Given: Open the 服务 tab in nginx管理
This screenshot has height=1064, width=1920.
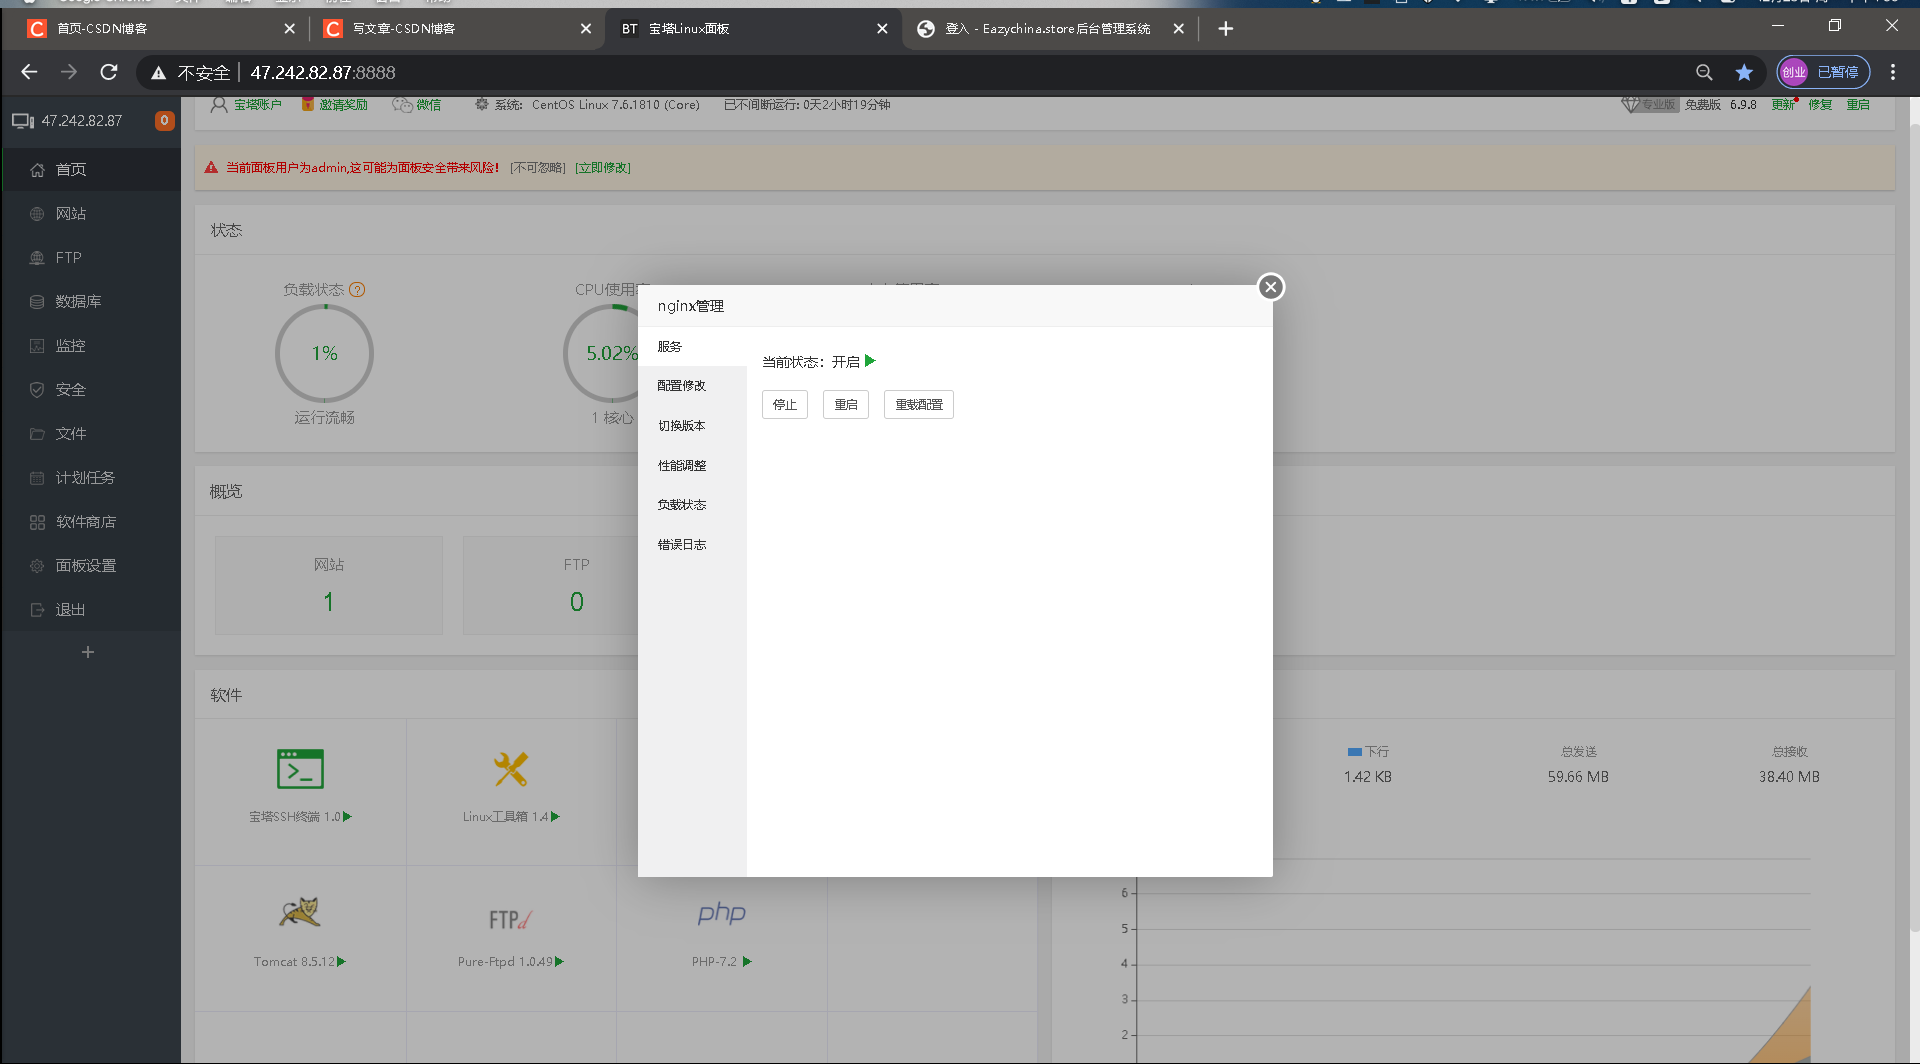Looking at the screenshot, I should pyautogui.click(x=692, y=346).
